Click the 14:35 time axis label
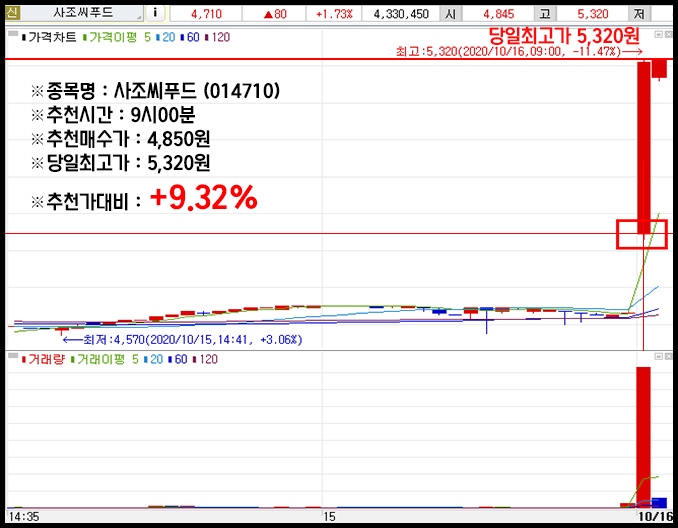This screenshot has width=678, height=528. [24, 516]
